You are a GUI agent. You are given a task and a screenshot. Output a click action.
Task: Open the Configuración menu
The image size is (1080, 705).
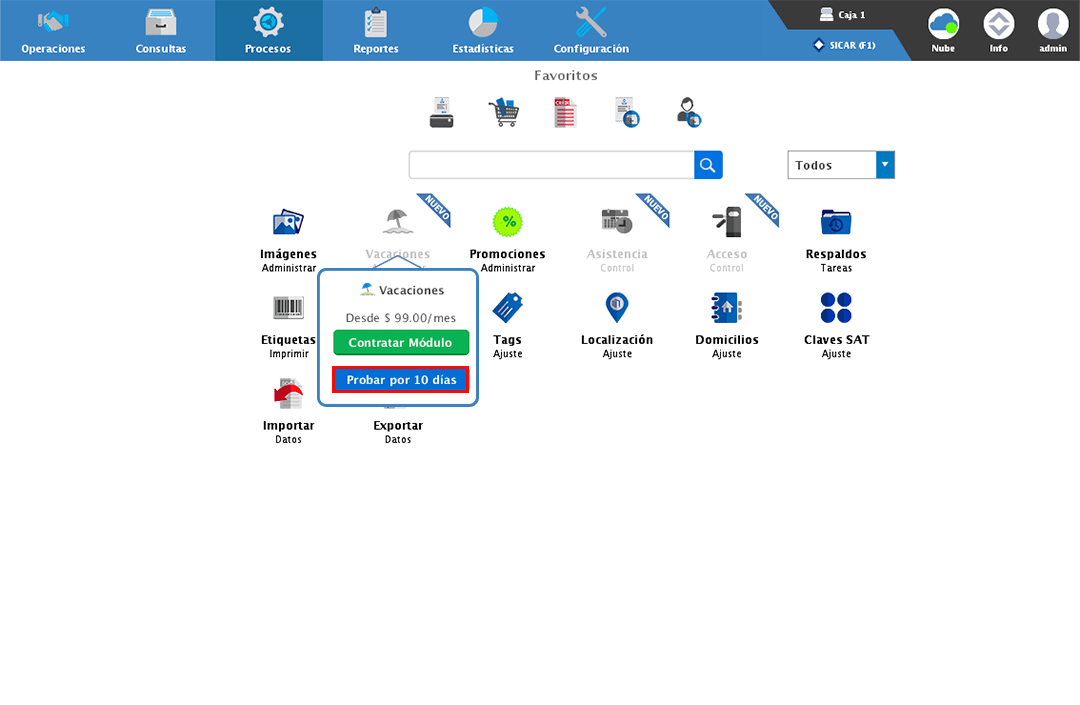tap(590, 29)
